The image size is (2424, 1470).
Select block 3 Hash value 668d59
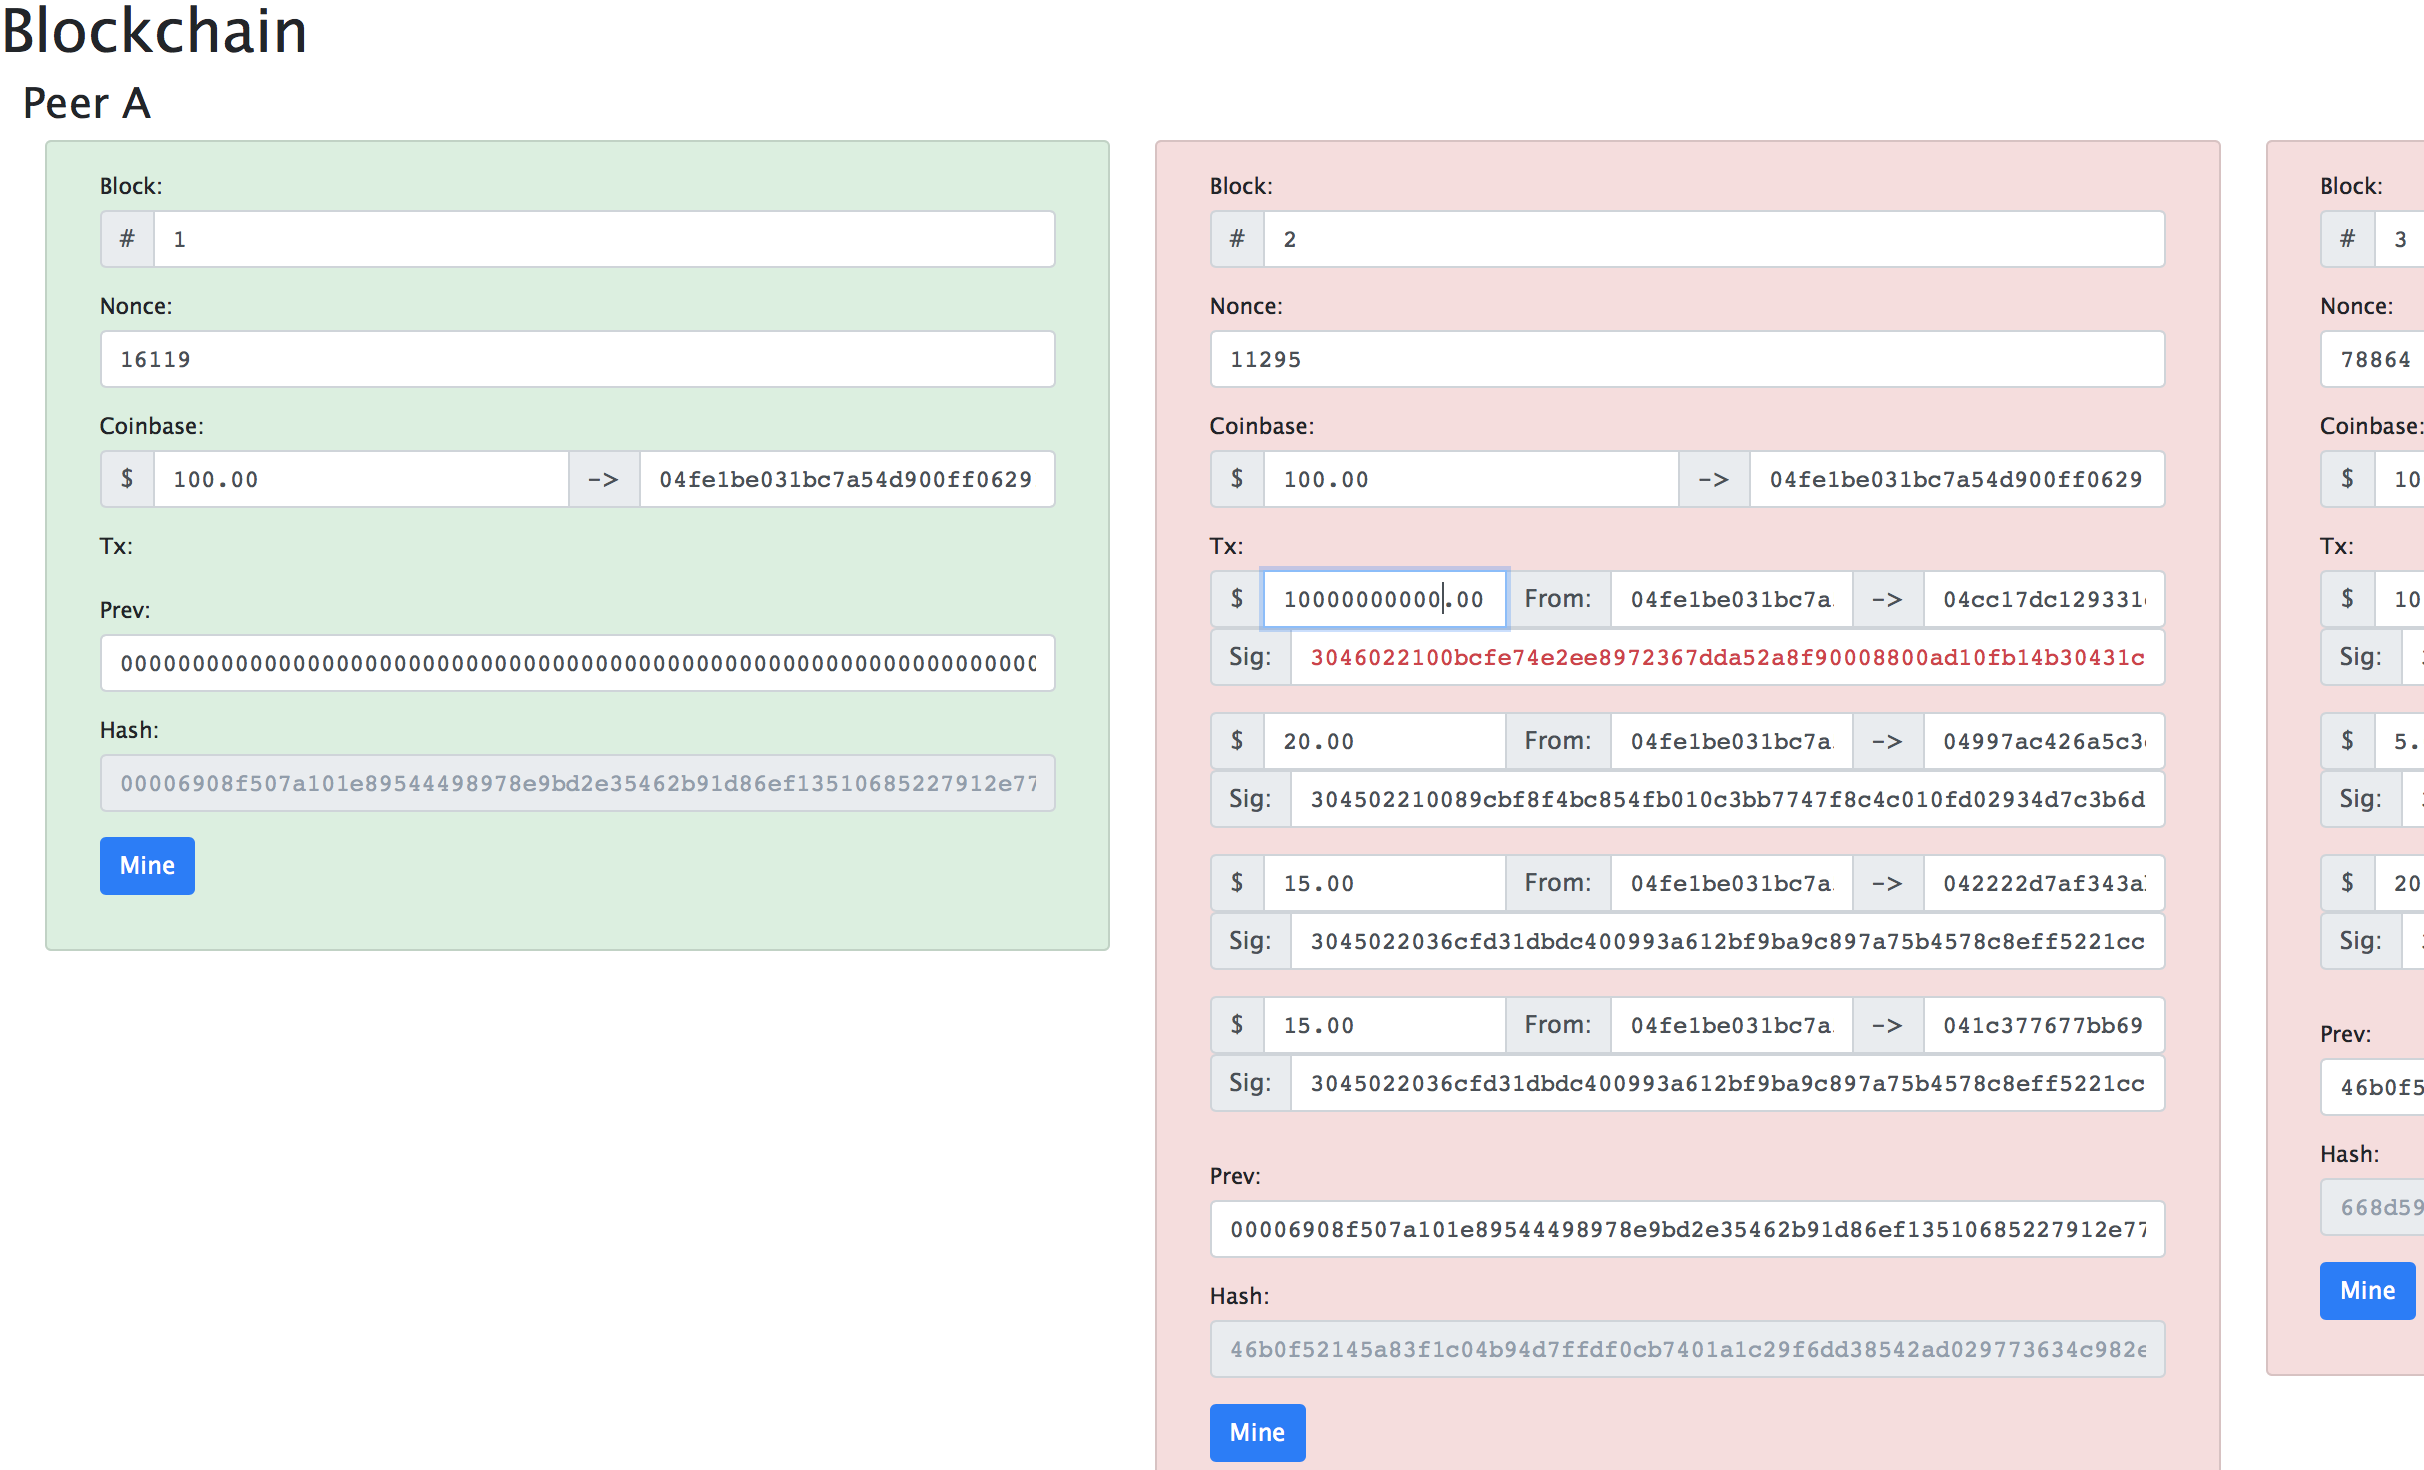point(2372,1207)
